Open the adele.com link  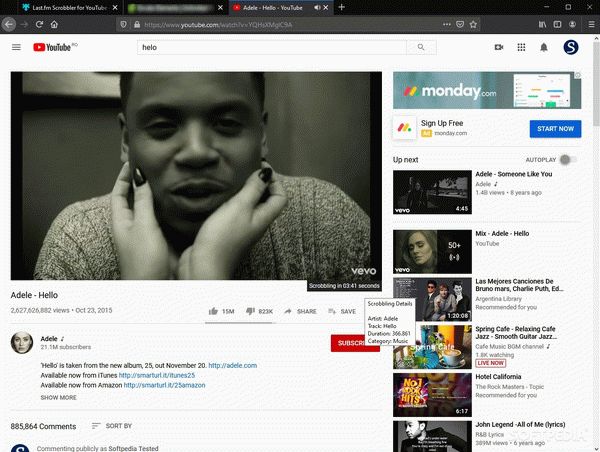click(233, 365)
